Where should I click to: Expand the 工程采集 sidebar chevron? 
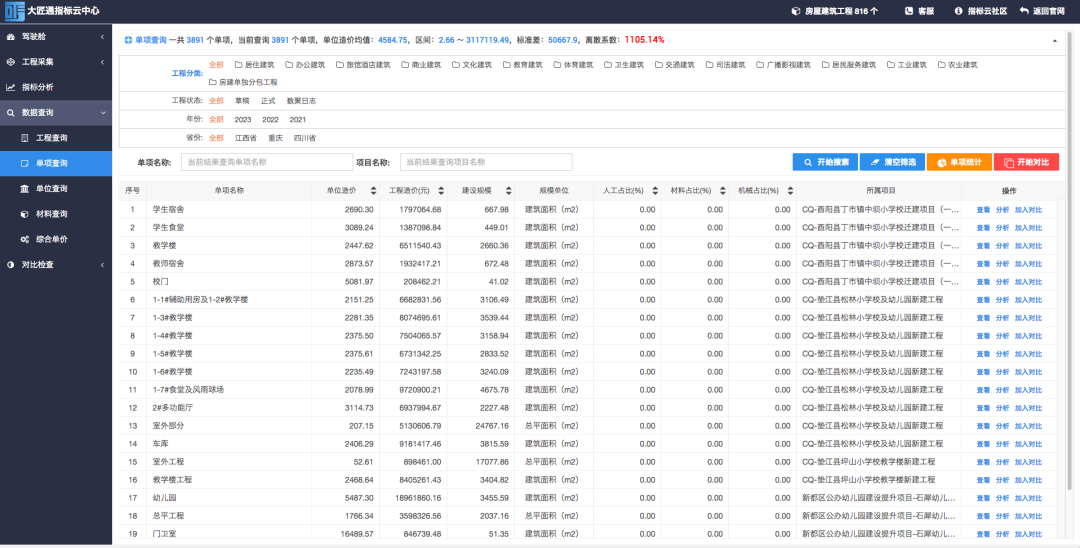[103, 62]
